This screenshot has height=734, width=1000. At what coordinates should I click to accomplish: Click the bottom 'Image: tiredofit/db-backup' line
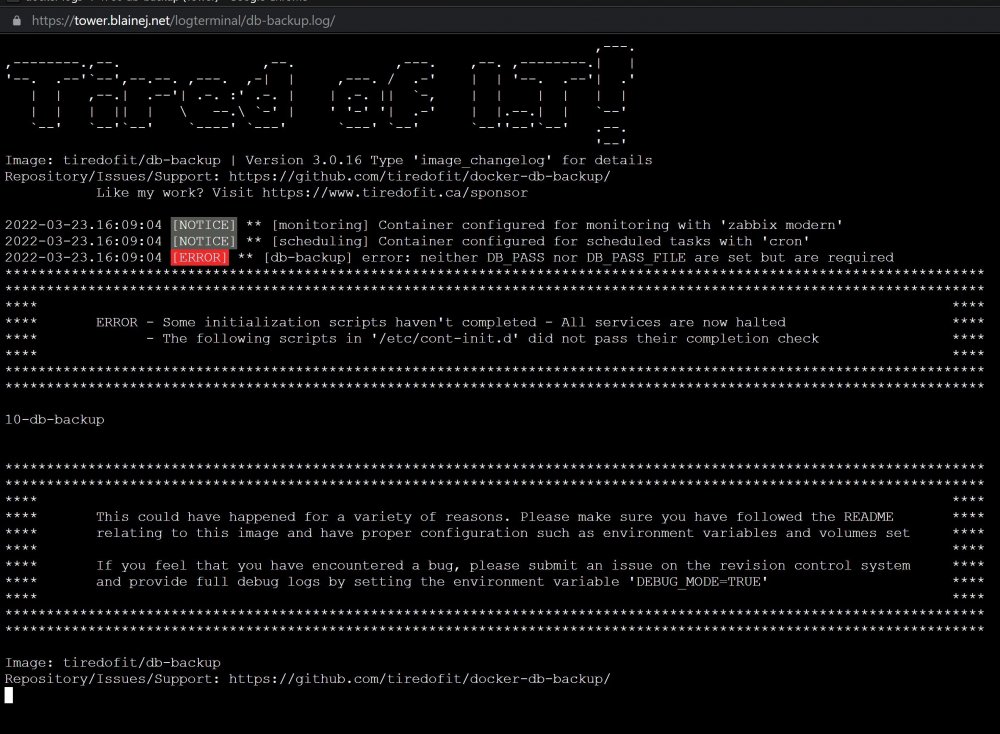[x=113, y=663]
